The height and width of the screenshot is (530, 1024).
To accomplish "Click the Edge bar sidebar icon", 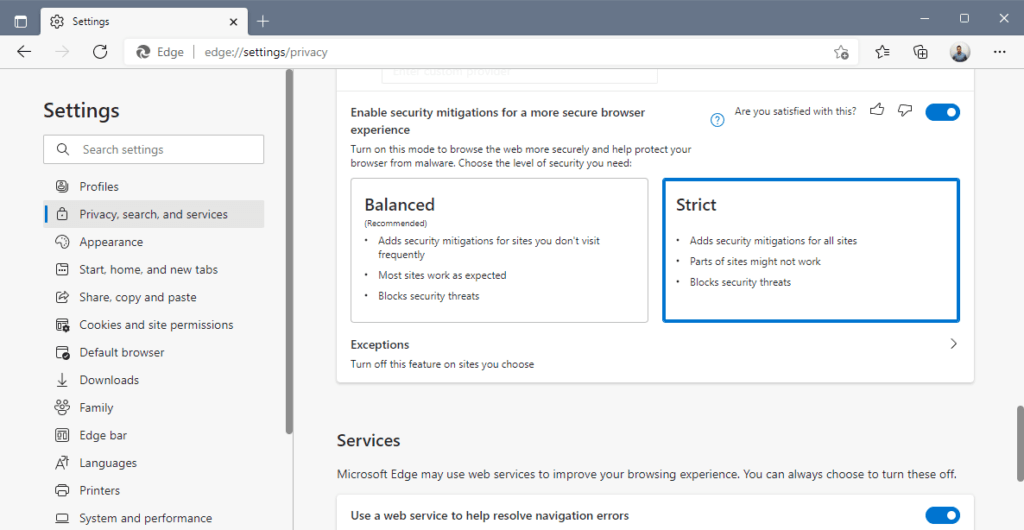I will (x=62, y=435).
